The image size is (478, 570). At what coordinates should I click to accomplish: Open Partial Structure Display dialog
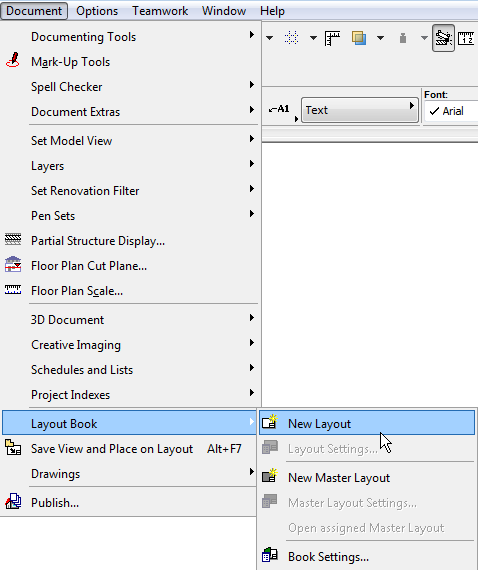click(x=130, y=241)
